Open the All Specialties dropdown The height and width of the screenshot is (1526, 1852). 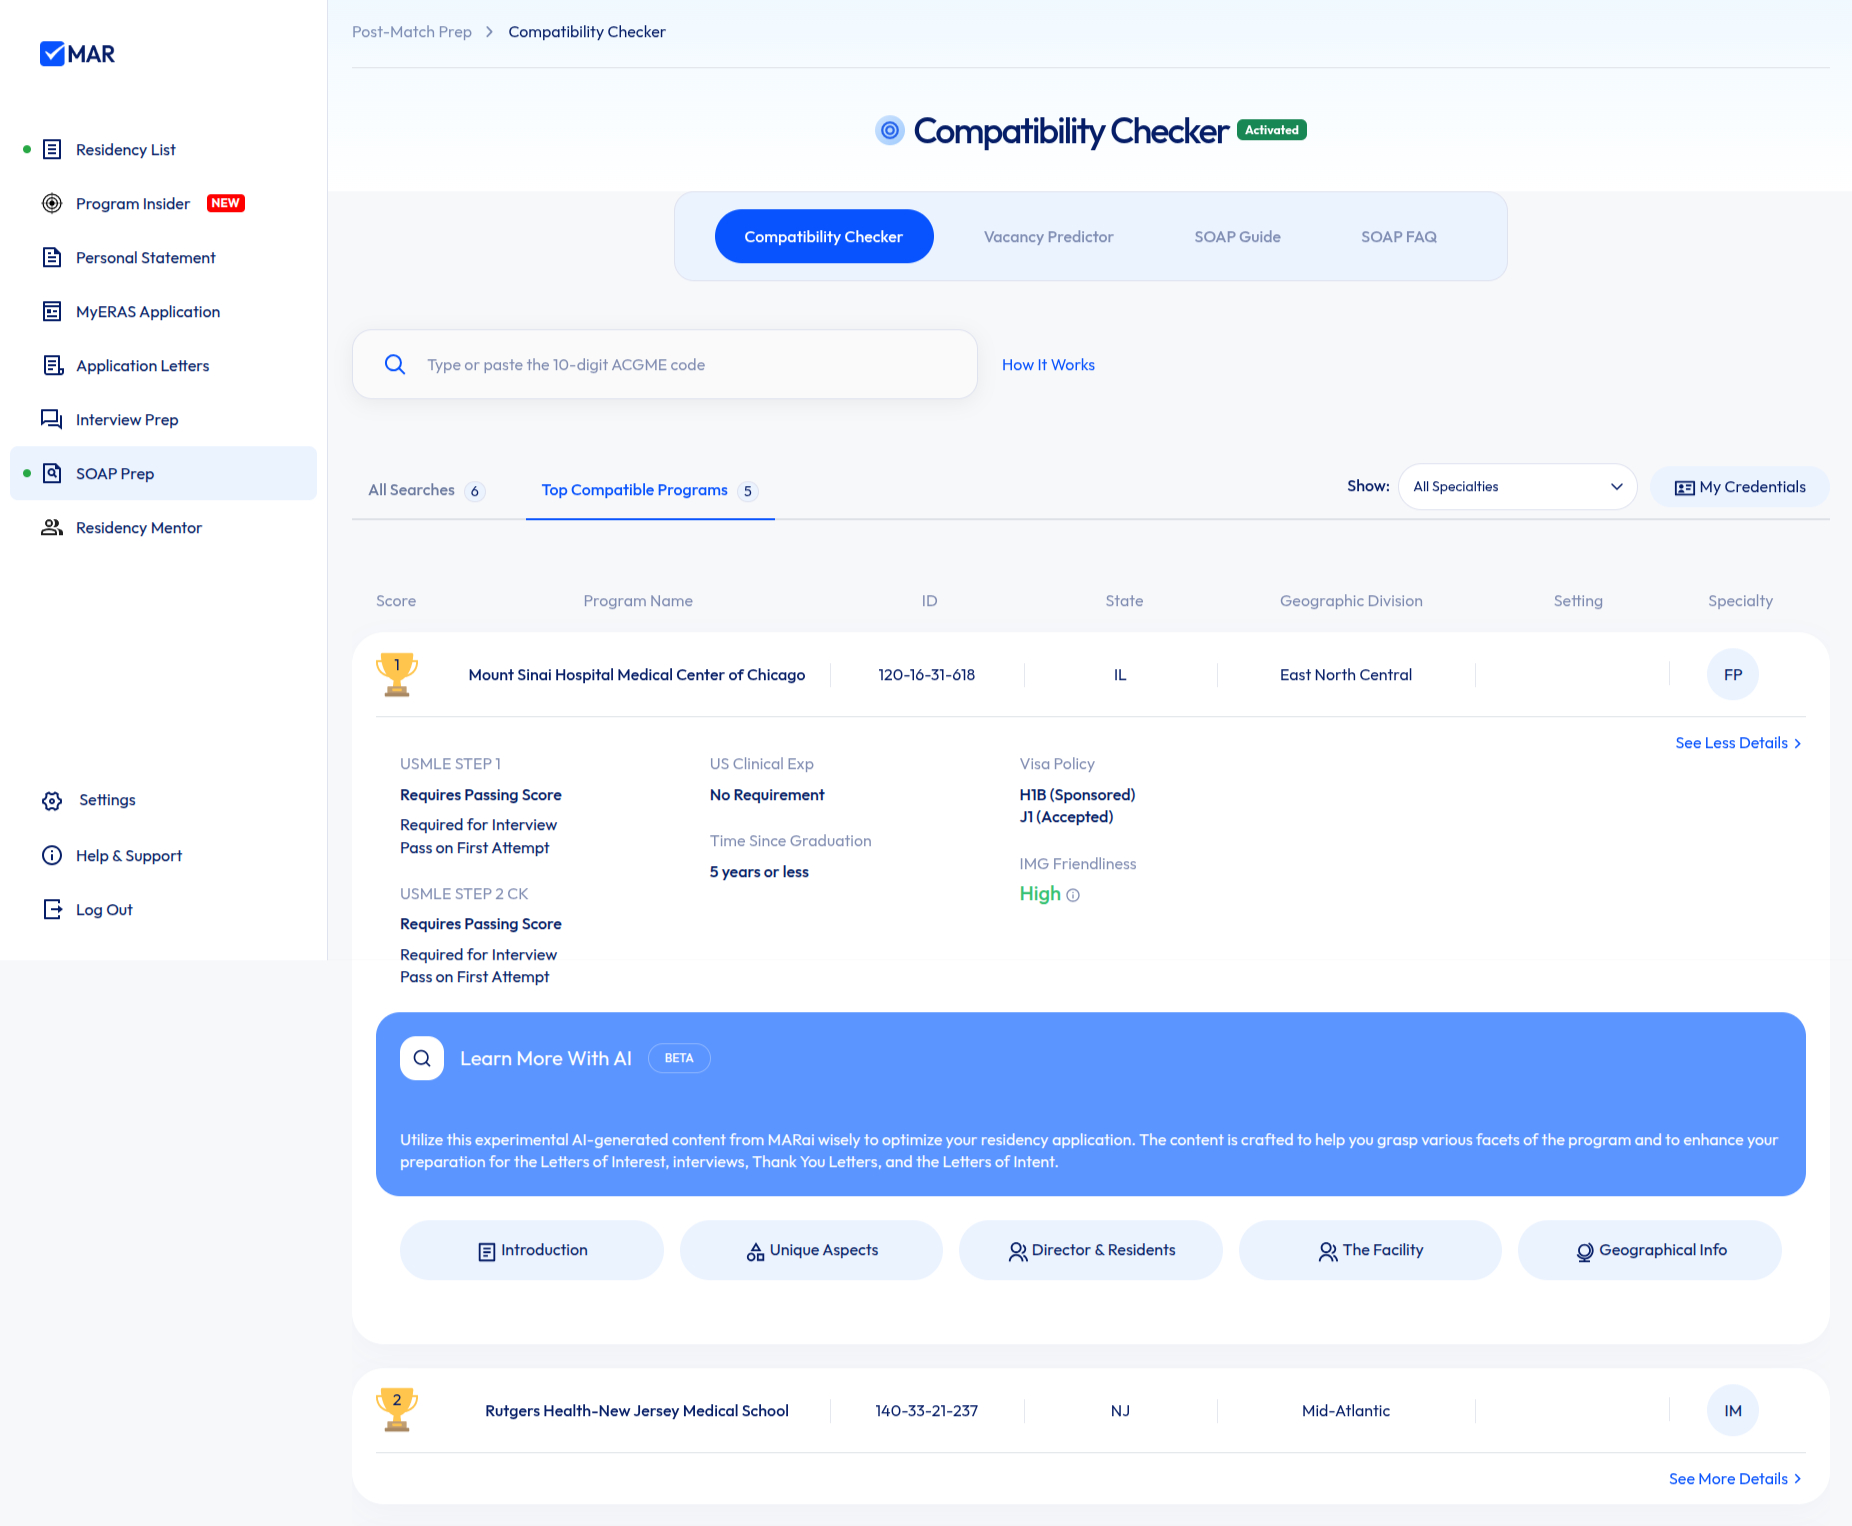(1516, 486)
